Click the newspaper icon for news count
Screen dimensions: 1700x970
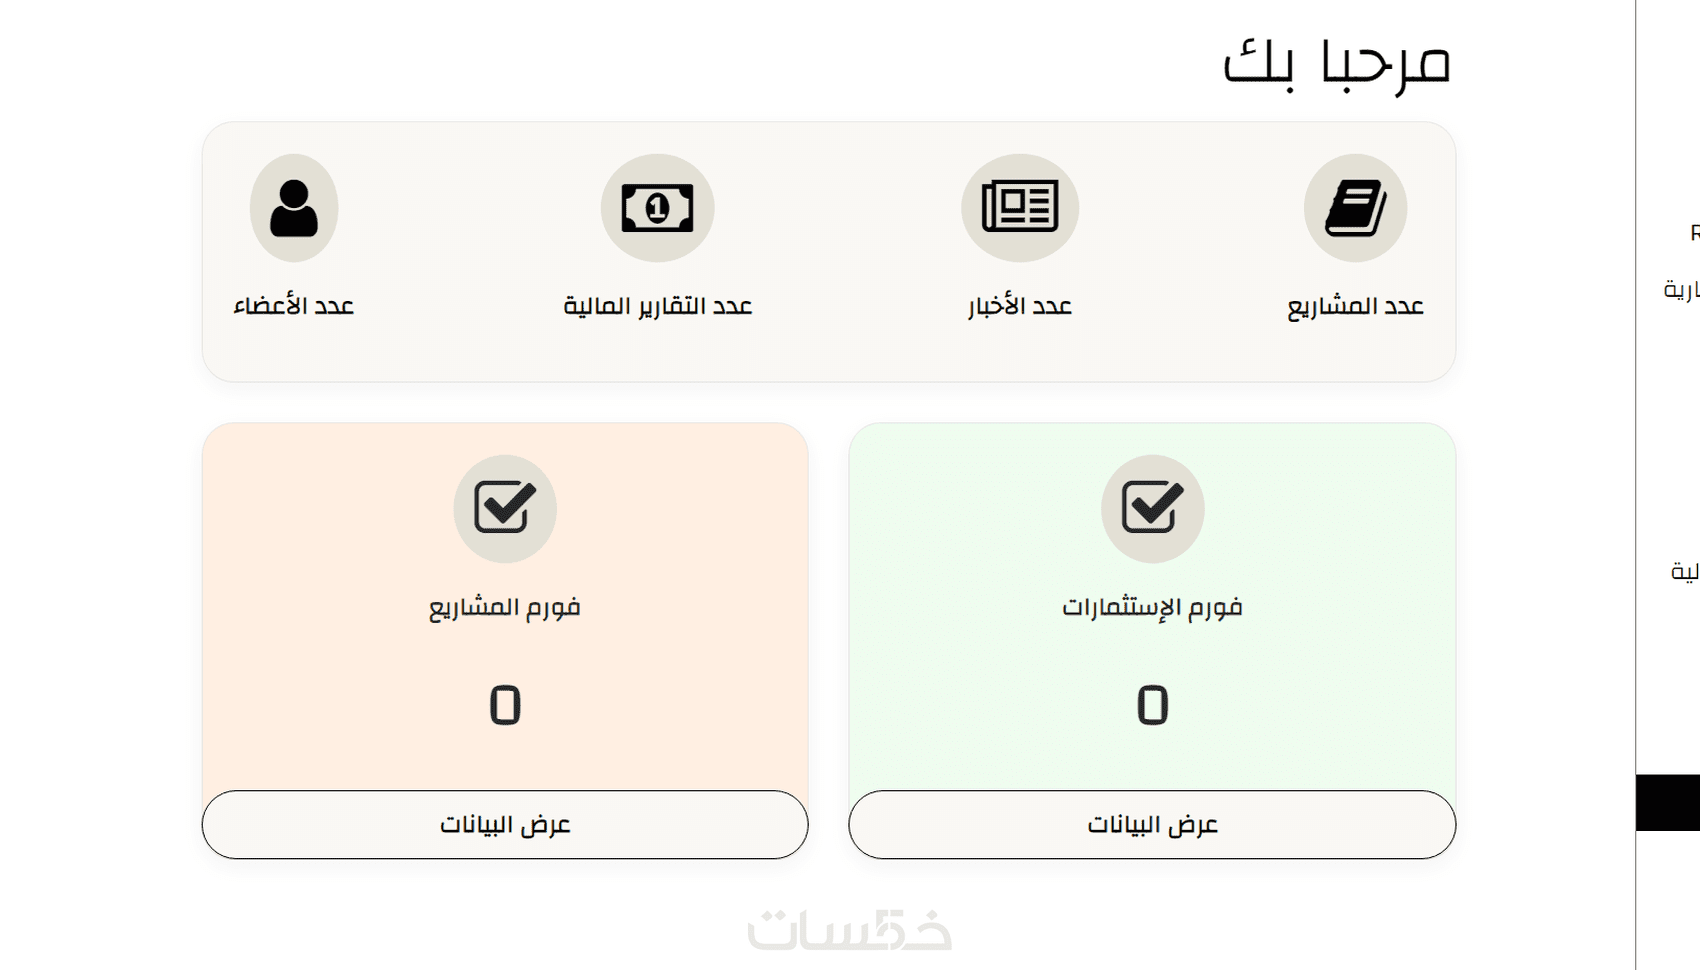[1020, 208]
